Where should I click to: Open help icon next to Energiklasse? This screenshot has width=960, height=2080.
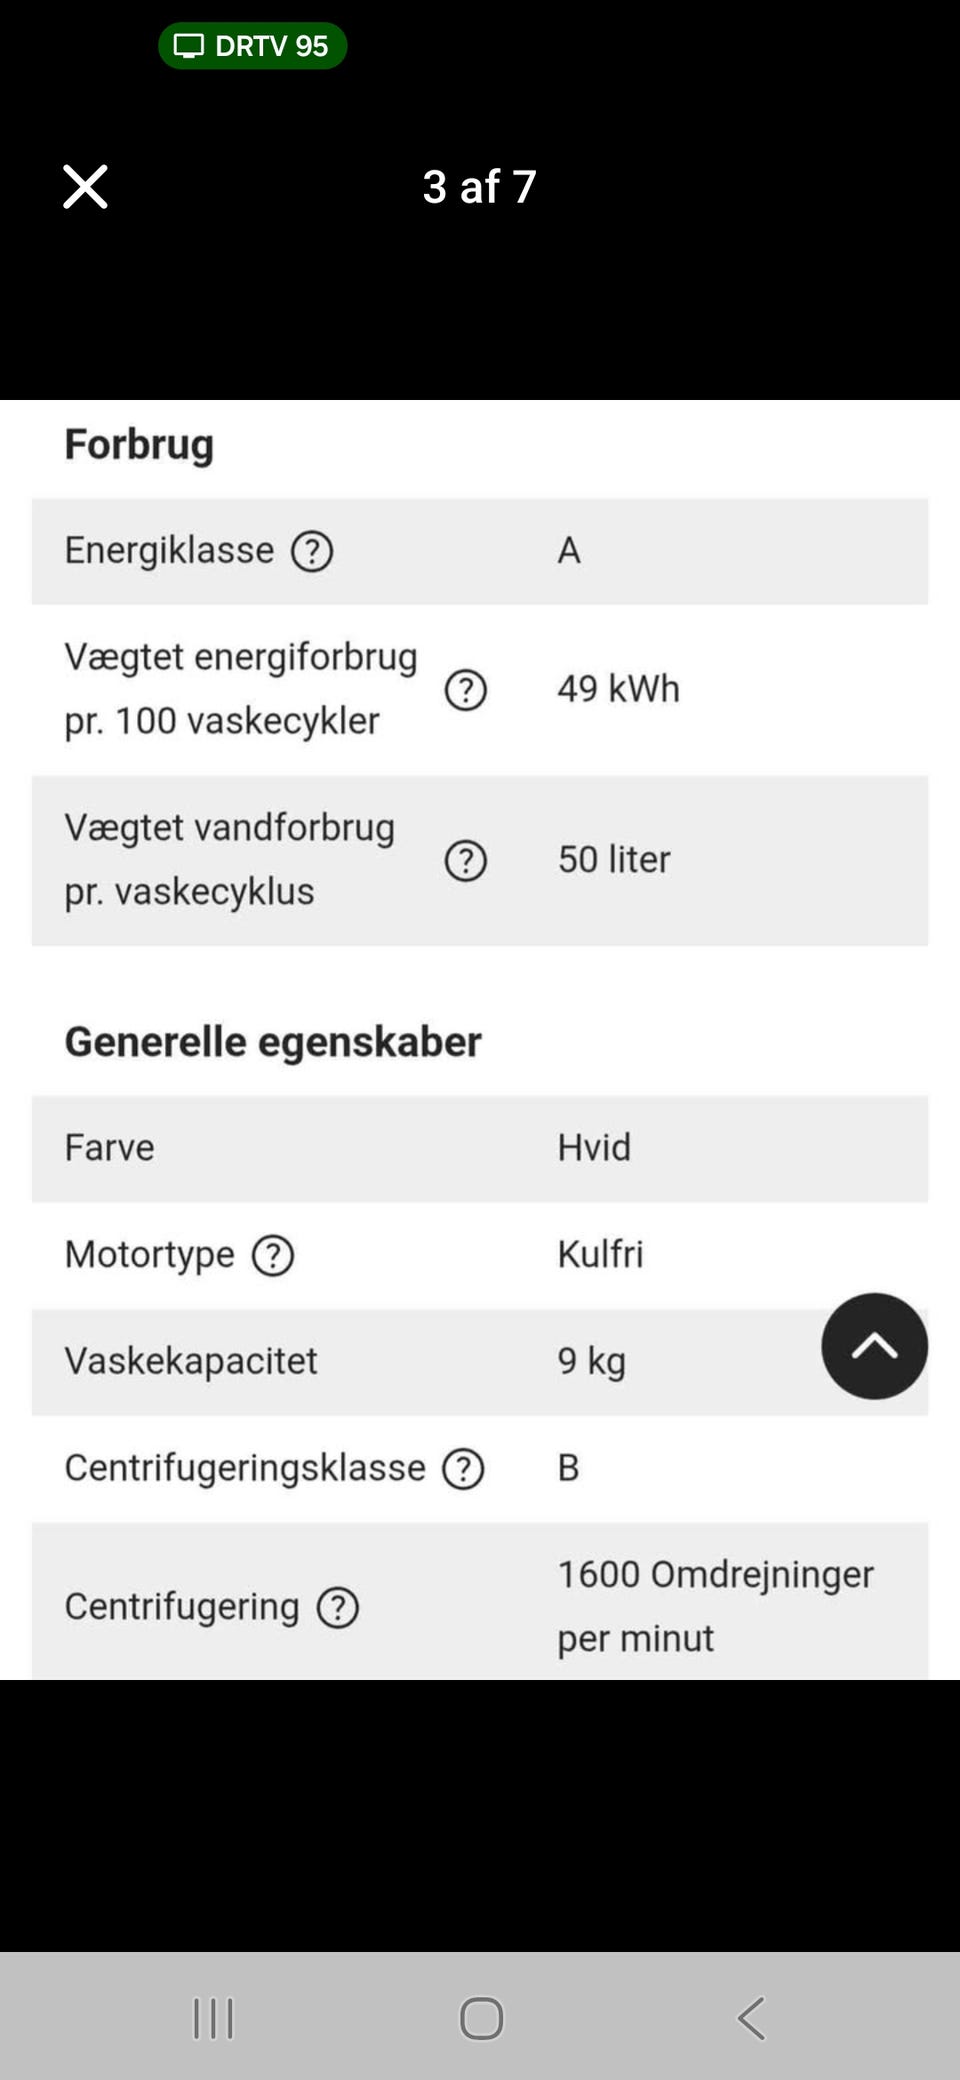(x=312, y=551)
